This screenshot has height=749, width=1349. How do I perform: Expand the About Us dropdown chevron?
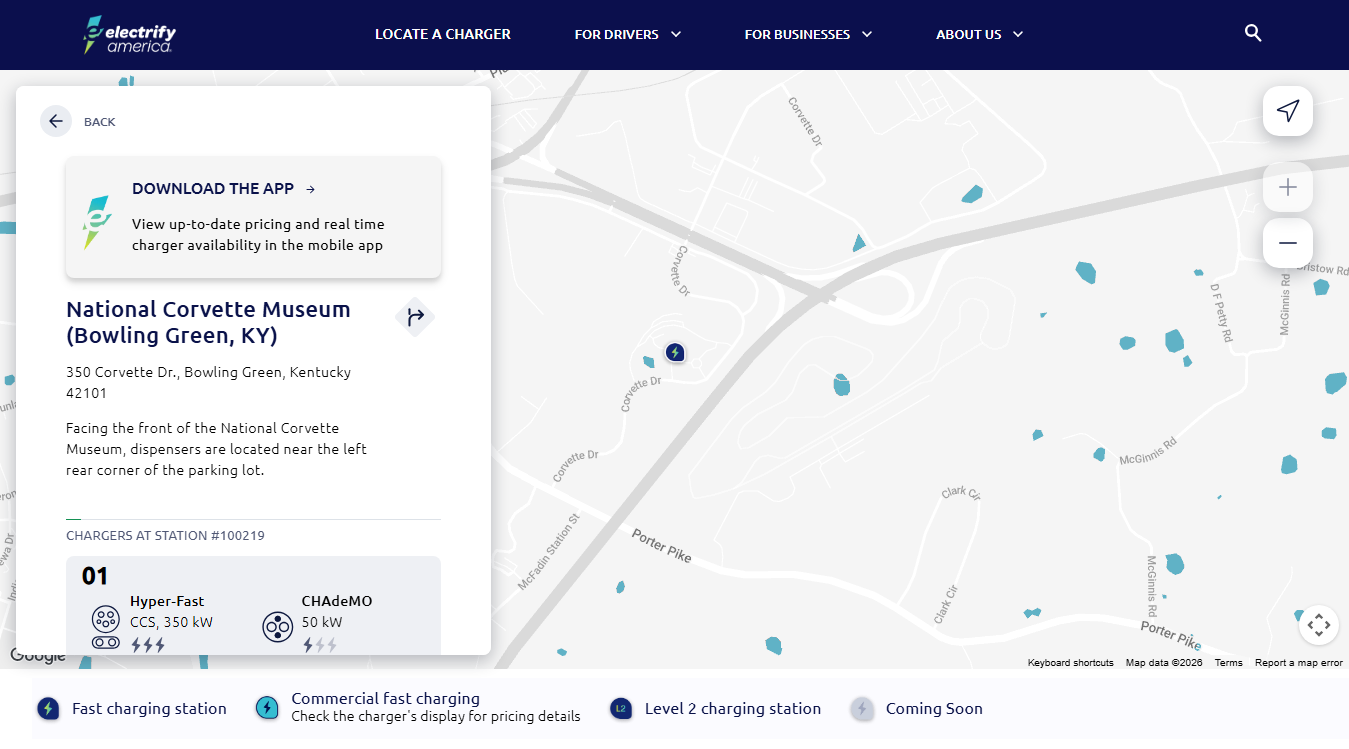(x=1018, y=34)
